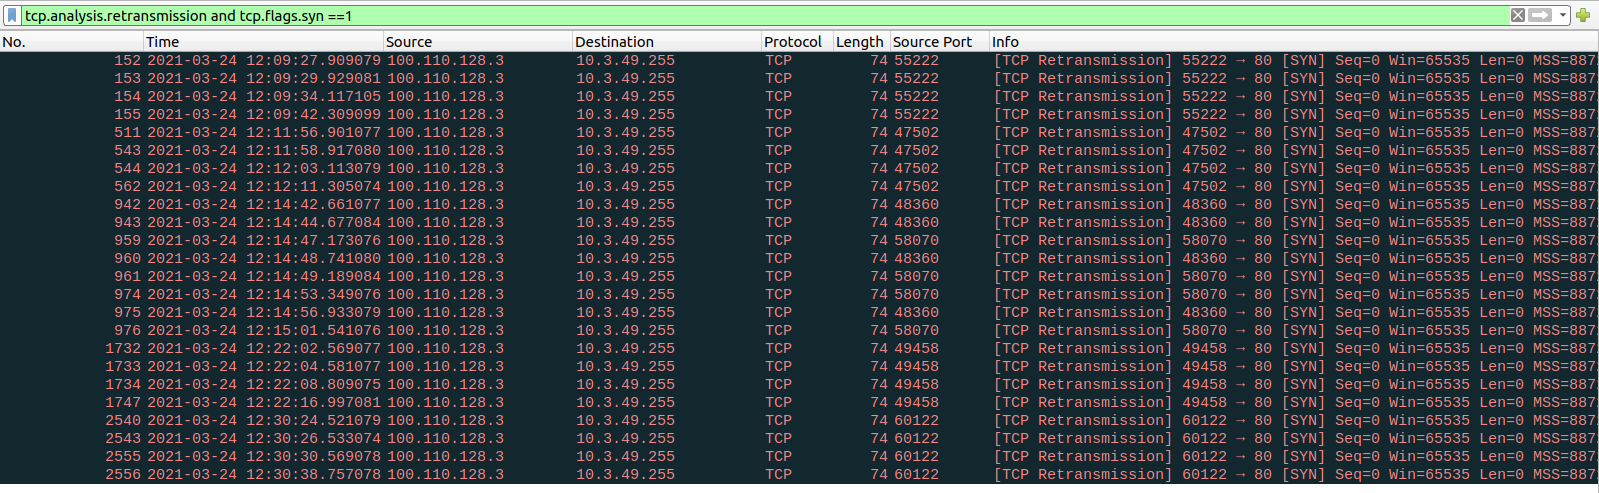The width and height of the screenshot is (1599, 493).
Task: Click the Source column header
Action: [x=476, y=42]
